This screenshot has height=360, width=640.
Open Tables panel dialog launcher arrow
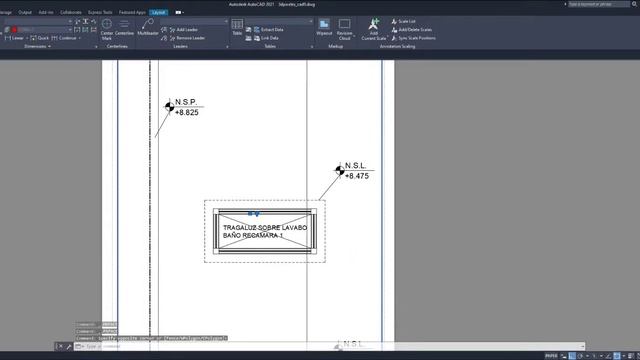[x=312, y=47]
